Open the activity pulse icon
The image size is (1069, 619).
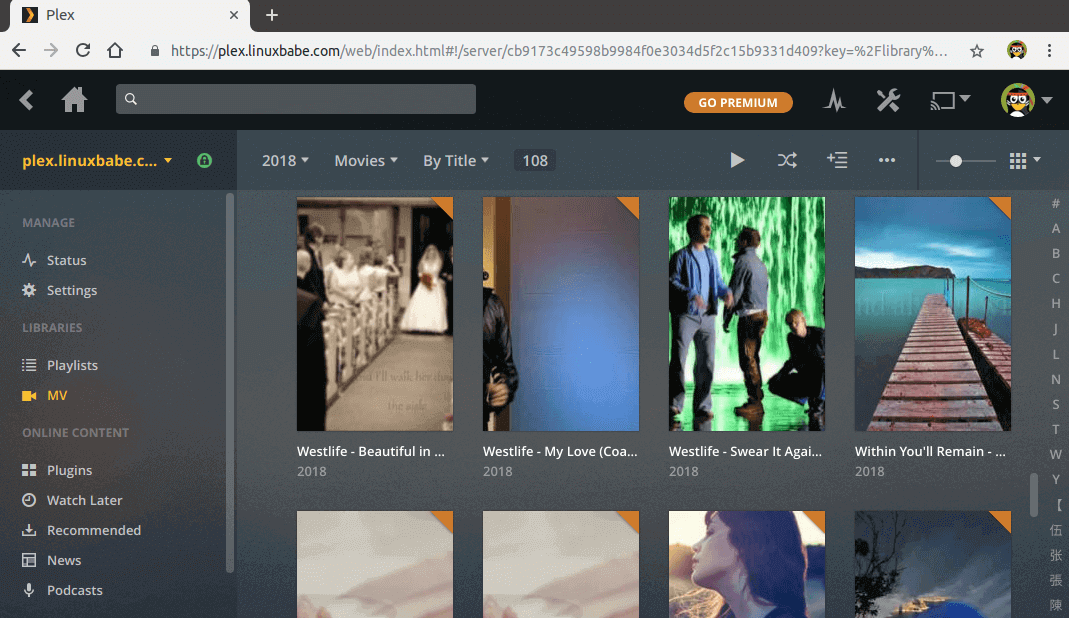click(834, 101)
